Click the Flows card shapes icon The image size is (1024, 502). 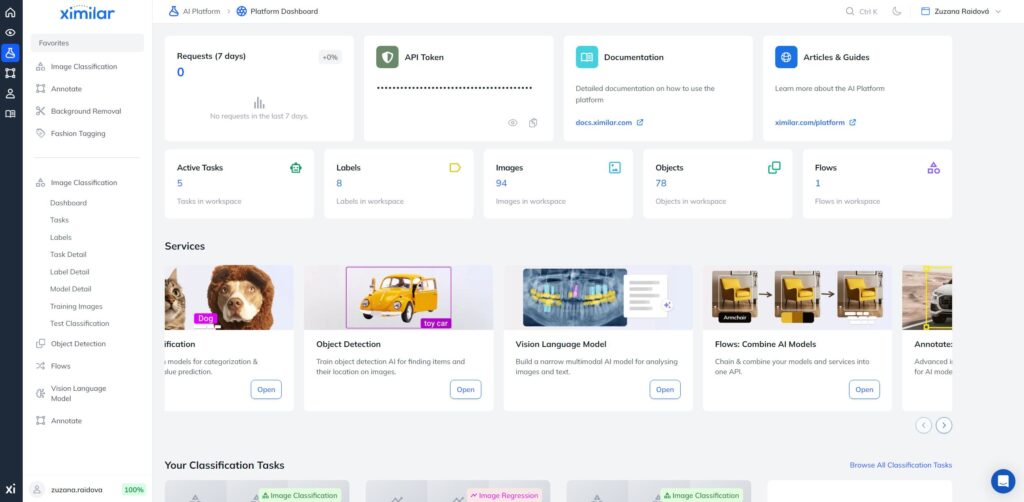click(933, 168)
